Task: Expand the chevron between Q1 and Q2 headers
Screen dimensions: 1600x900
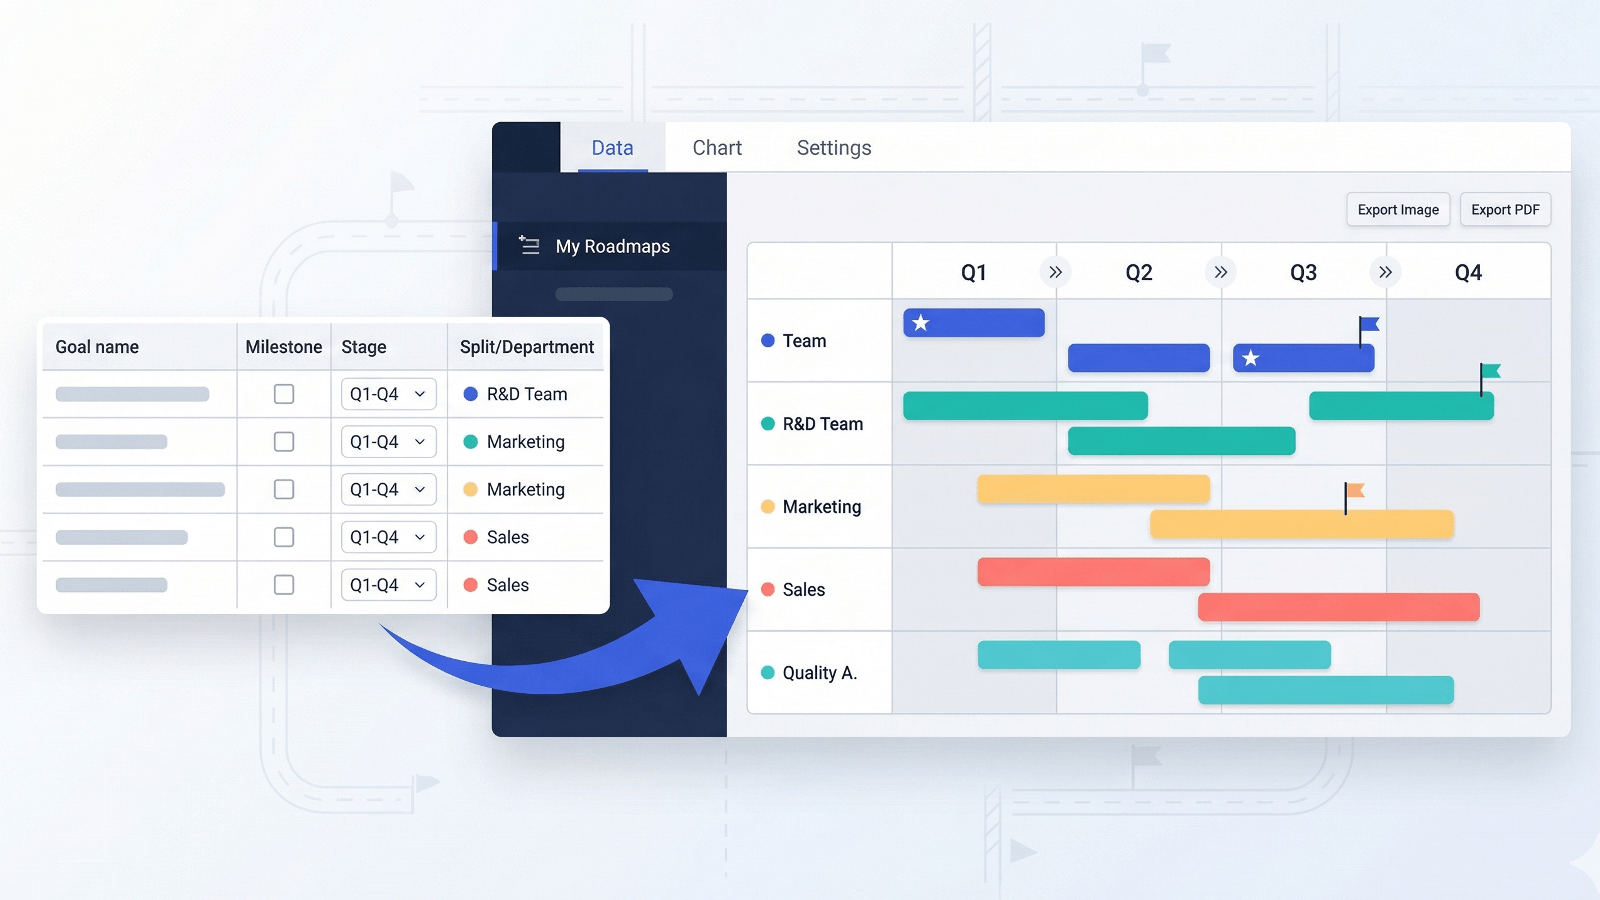Action: point(1056,270)
